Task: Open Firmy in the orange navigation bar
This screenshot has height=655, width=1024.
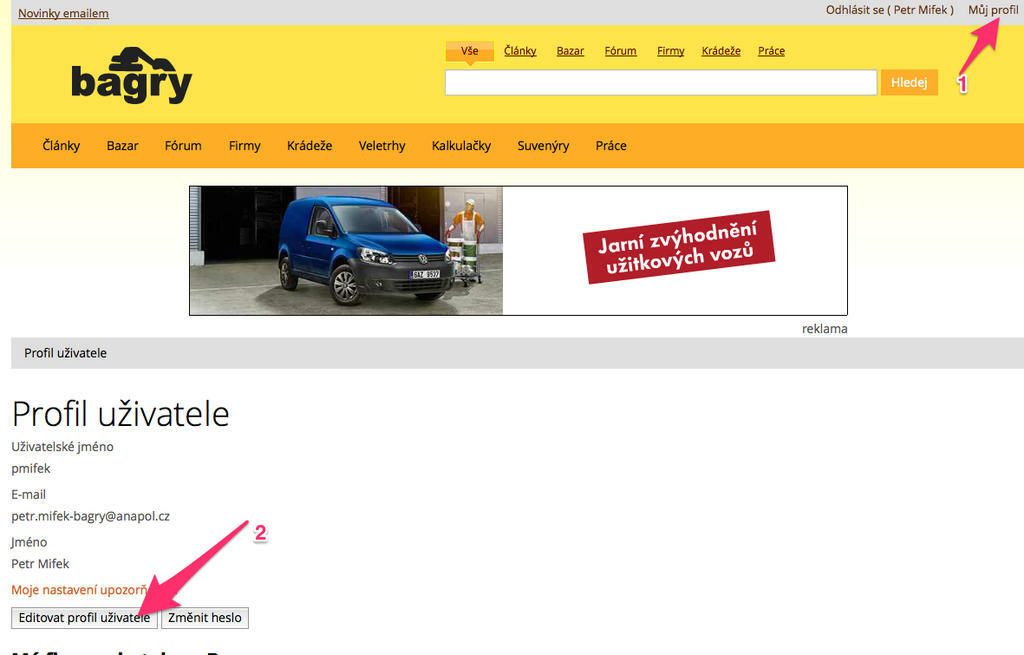Action: click(245, 146)
